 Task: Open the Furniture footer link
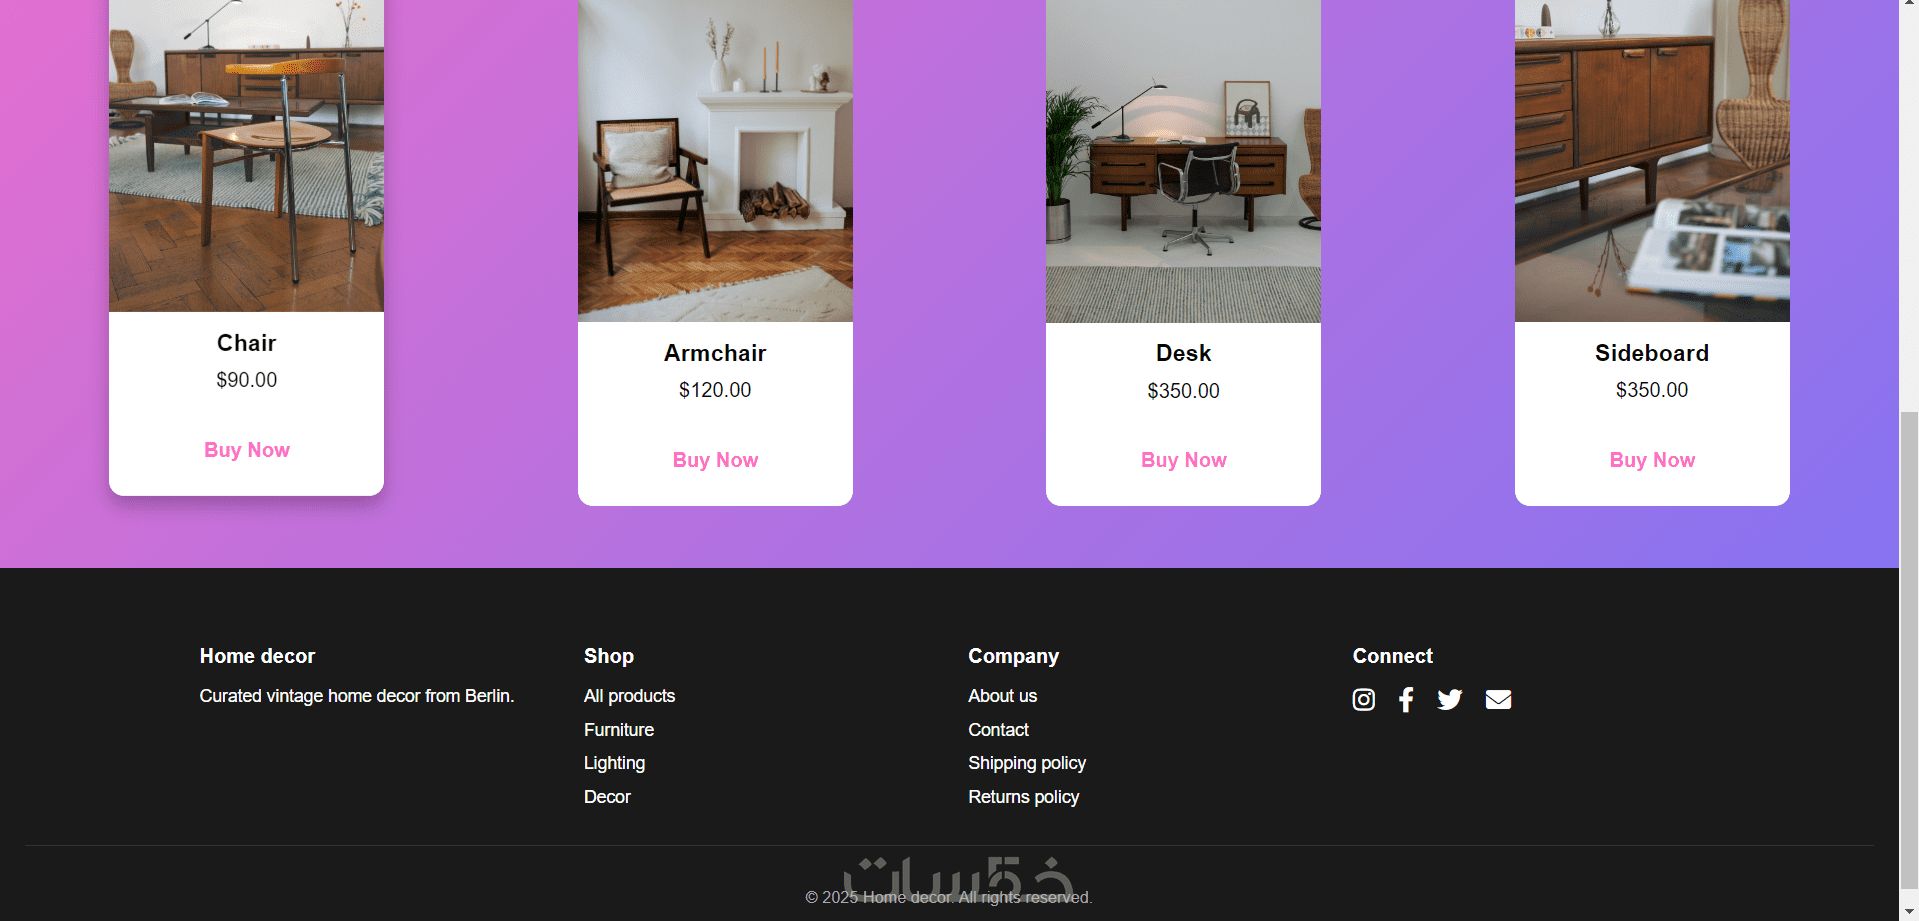[x=619, y=730]
